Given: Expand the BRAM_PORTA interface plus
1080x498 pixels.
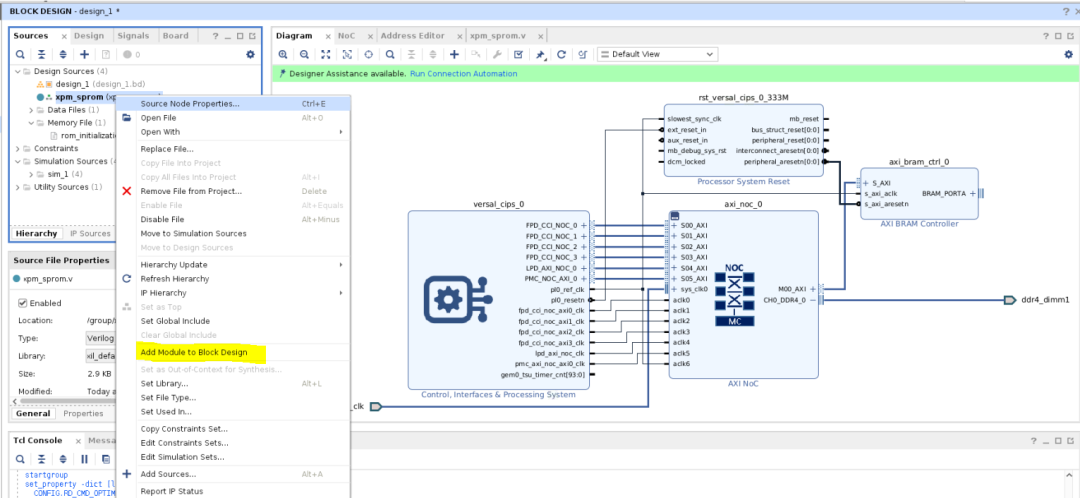Looking at the screenshot, I should point(973,194).
